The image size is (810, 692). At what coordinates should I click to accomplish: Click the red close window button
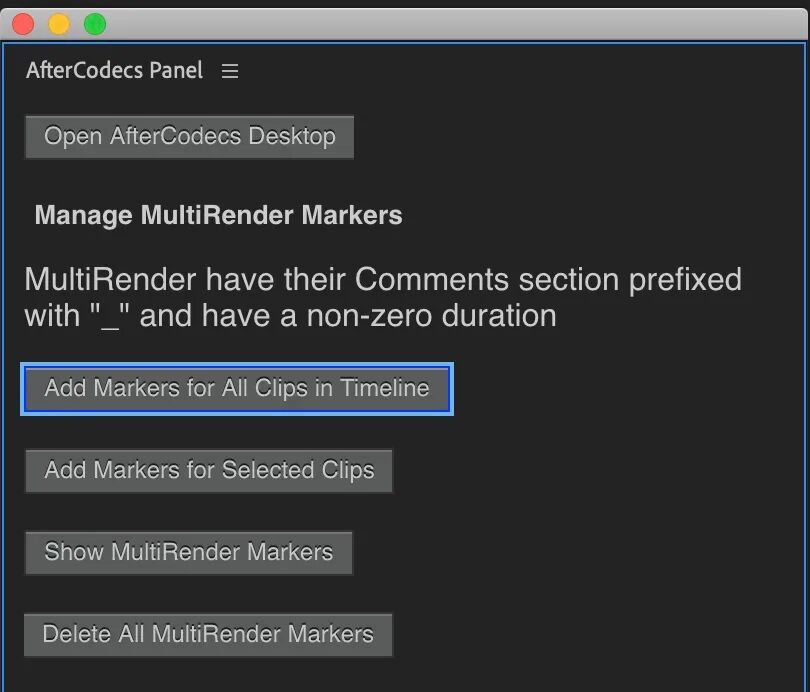coord(23,24)
